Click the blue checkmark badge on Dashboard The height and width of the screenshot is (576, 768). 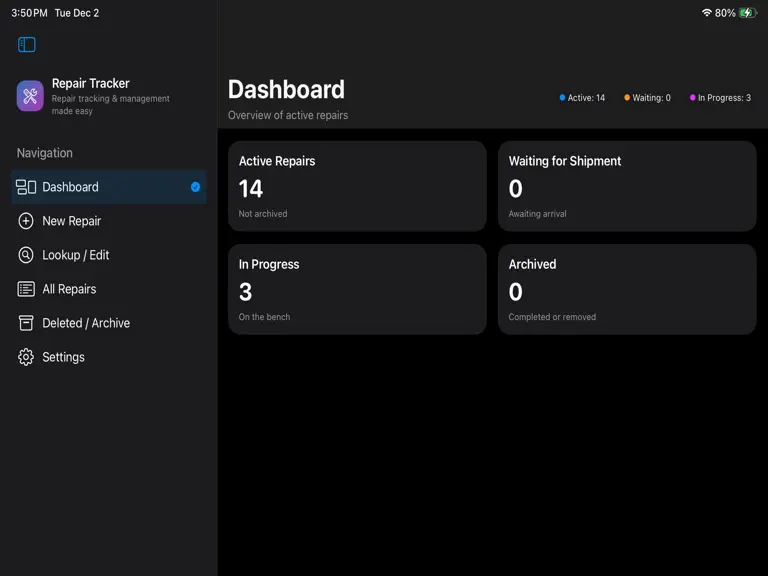[195, 187]
